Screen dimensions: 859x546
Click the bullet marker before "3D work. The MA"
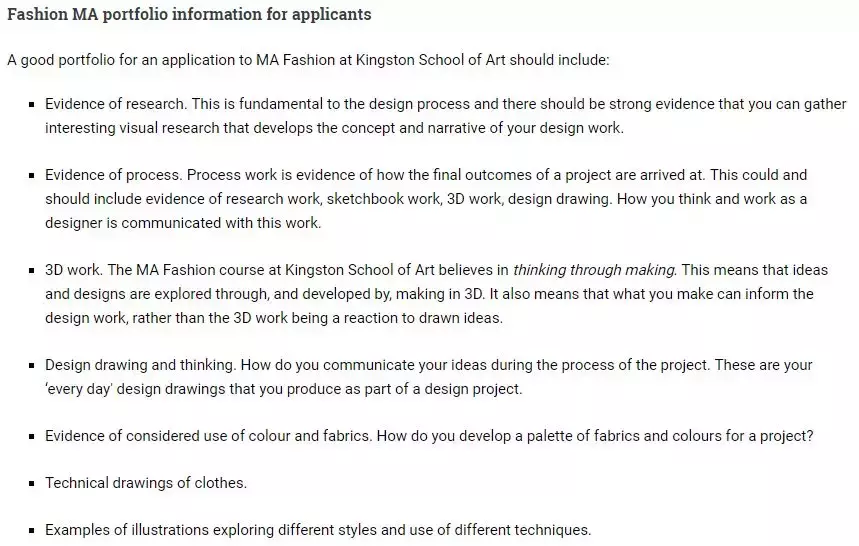pos(33,271)
